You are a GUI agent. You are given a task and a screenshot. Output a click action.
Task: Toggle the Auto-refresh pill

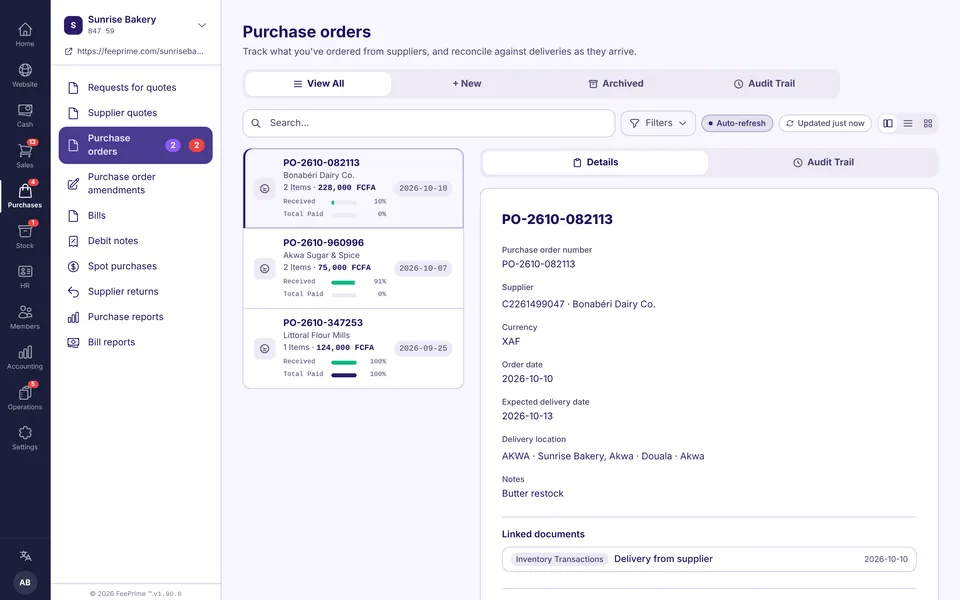737,123
